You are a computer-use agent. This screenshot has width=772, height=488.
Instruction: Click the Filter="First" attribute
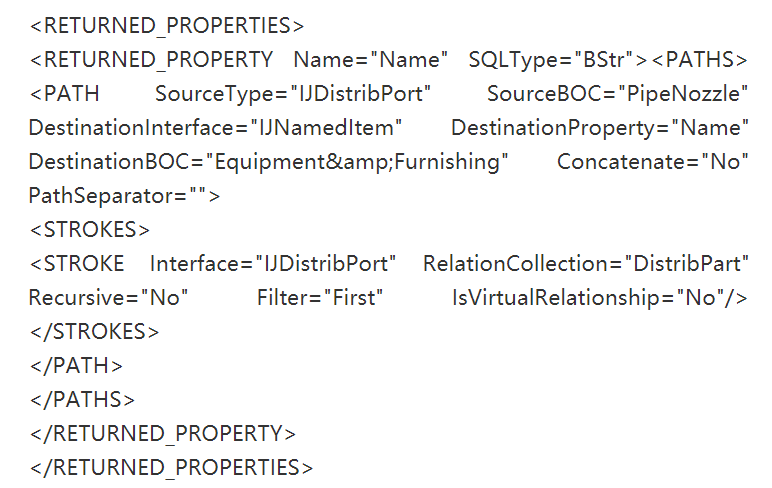pyautogui.click(x=320, y=297)
